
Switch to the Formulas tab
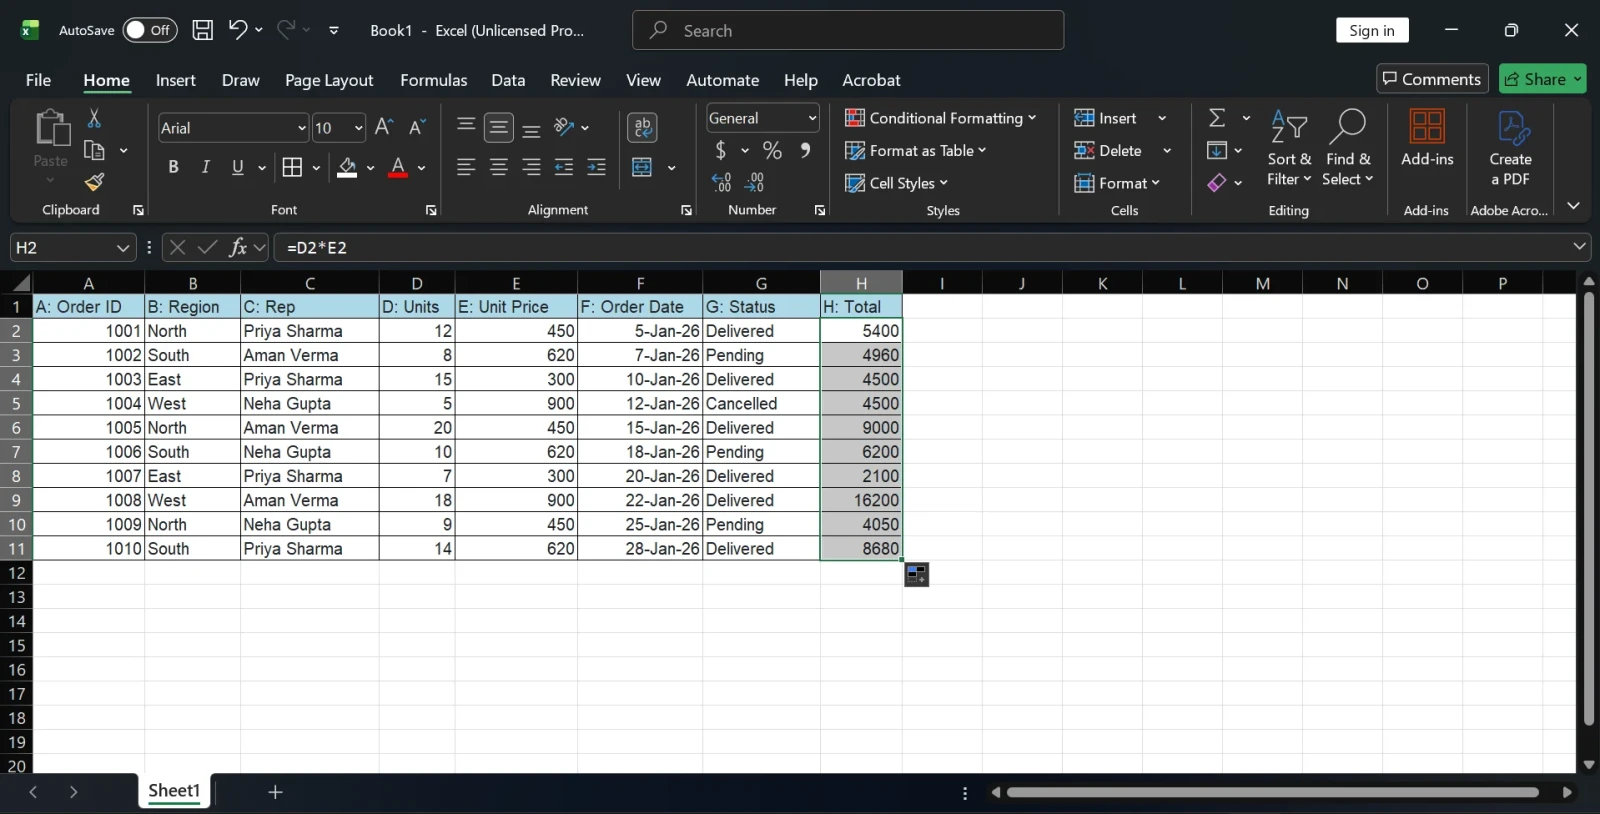[434, 80]
